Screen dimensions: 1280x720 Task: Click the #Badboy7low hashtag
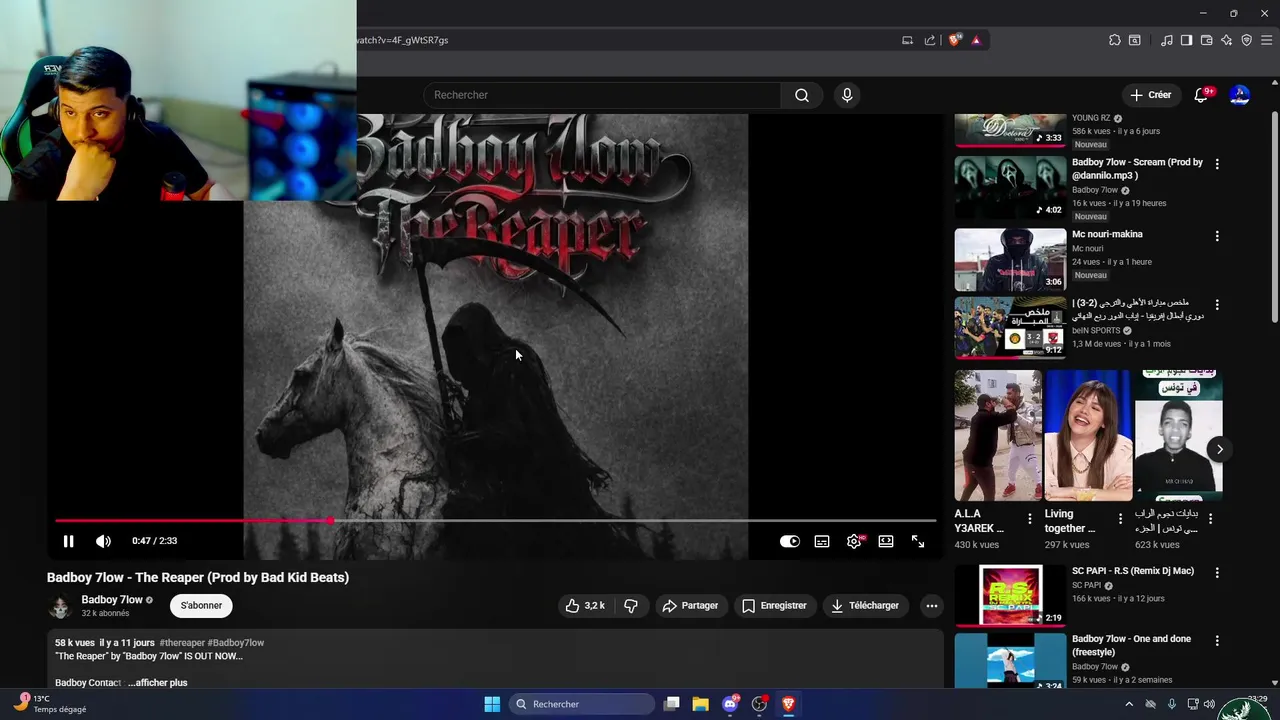pyautogui.click(x=236, y=643)
